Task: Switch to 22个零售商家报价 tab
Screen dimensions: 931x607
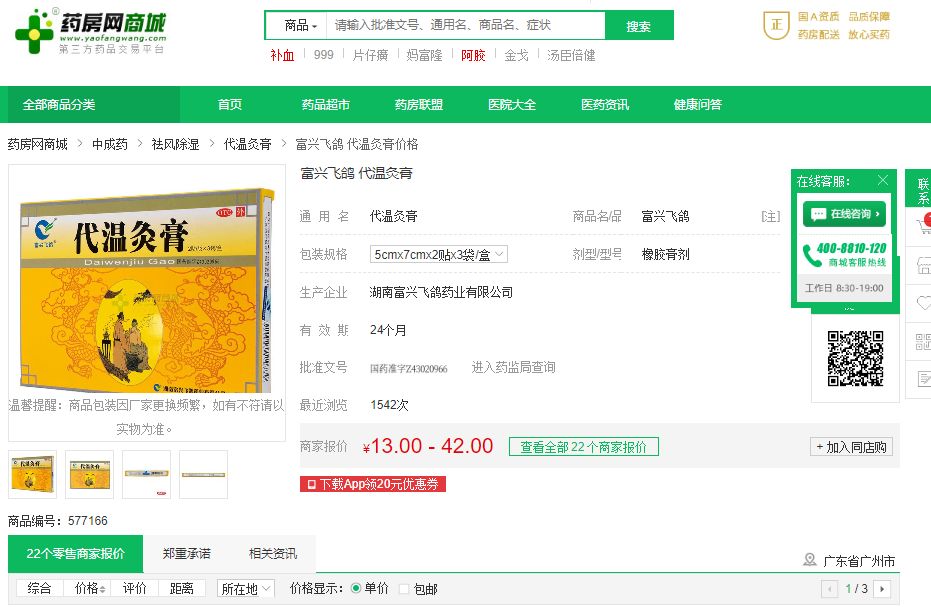Action: tap(75, 554)
